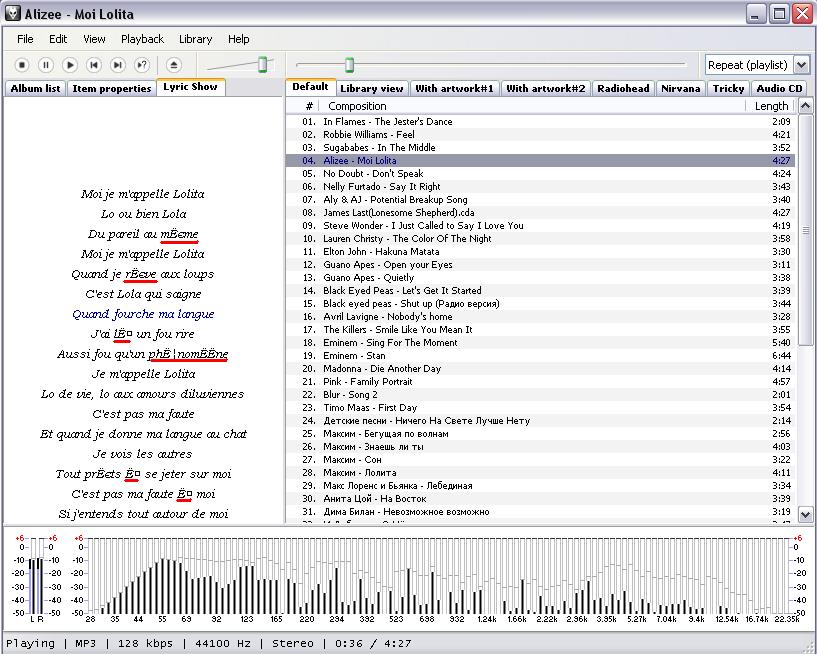
Task: Click the Stop playback button
Action: click(22, 65)
